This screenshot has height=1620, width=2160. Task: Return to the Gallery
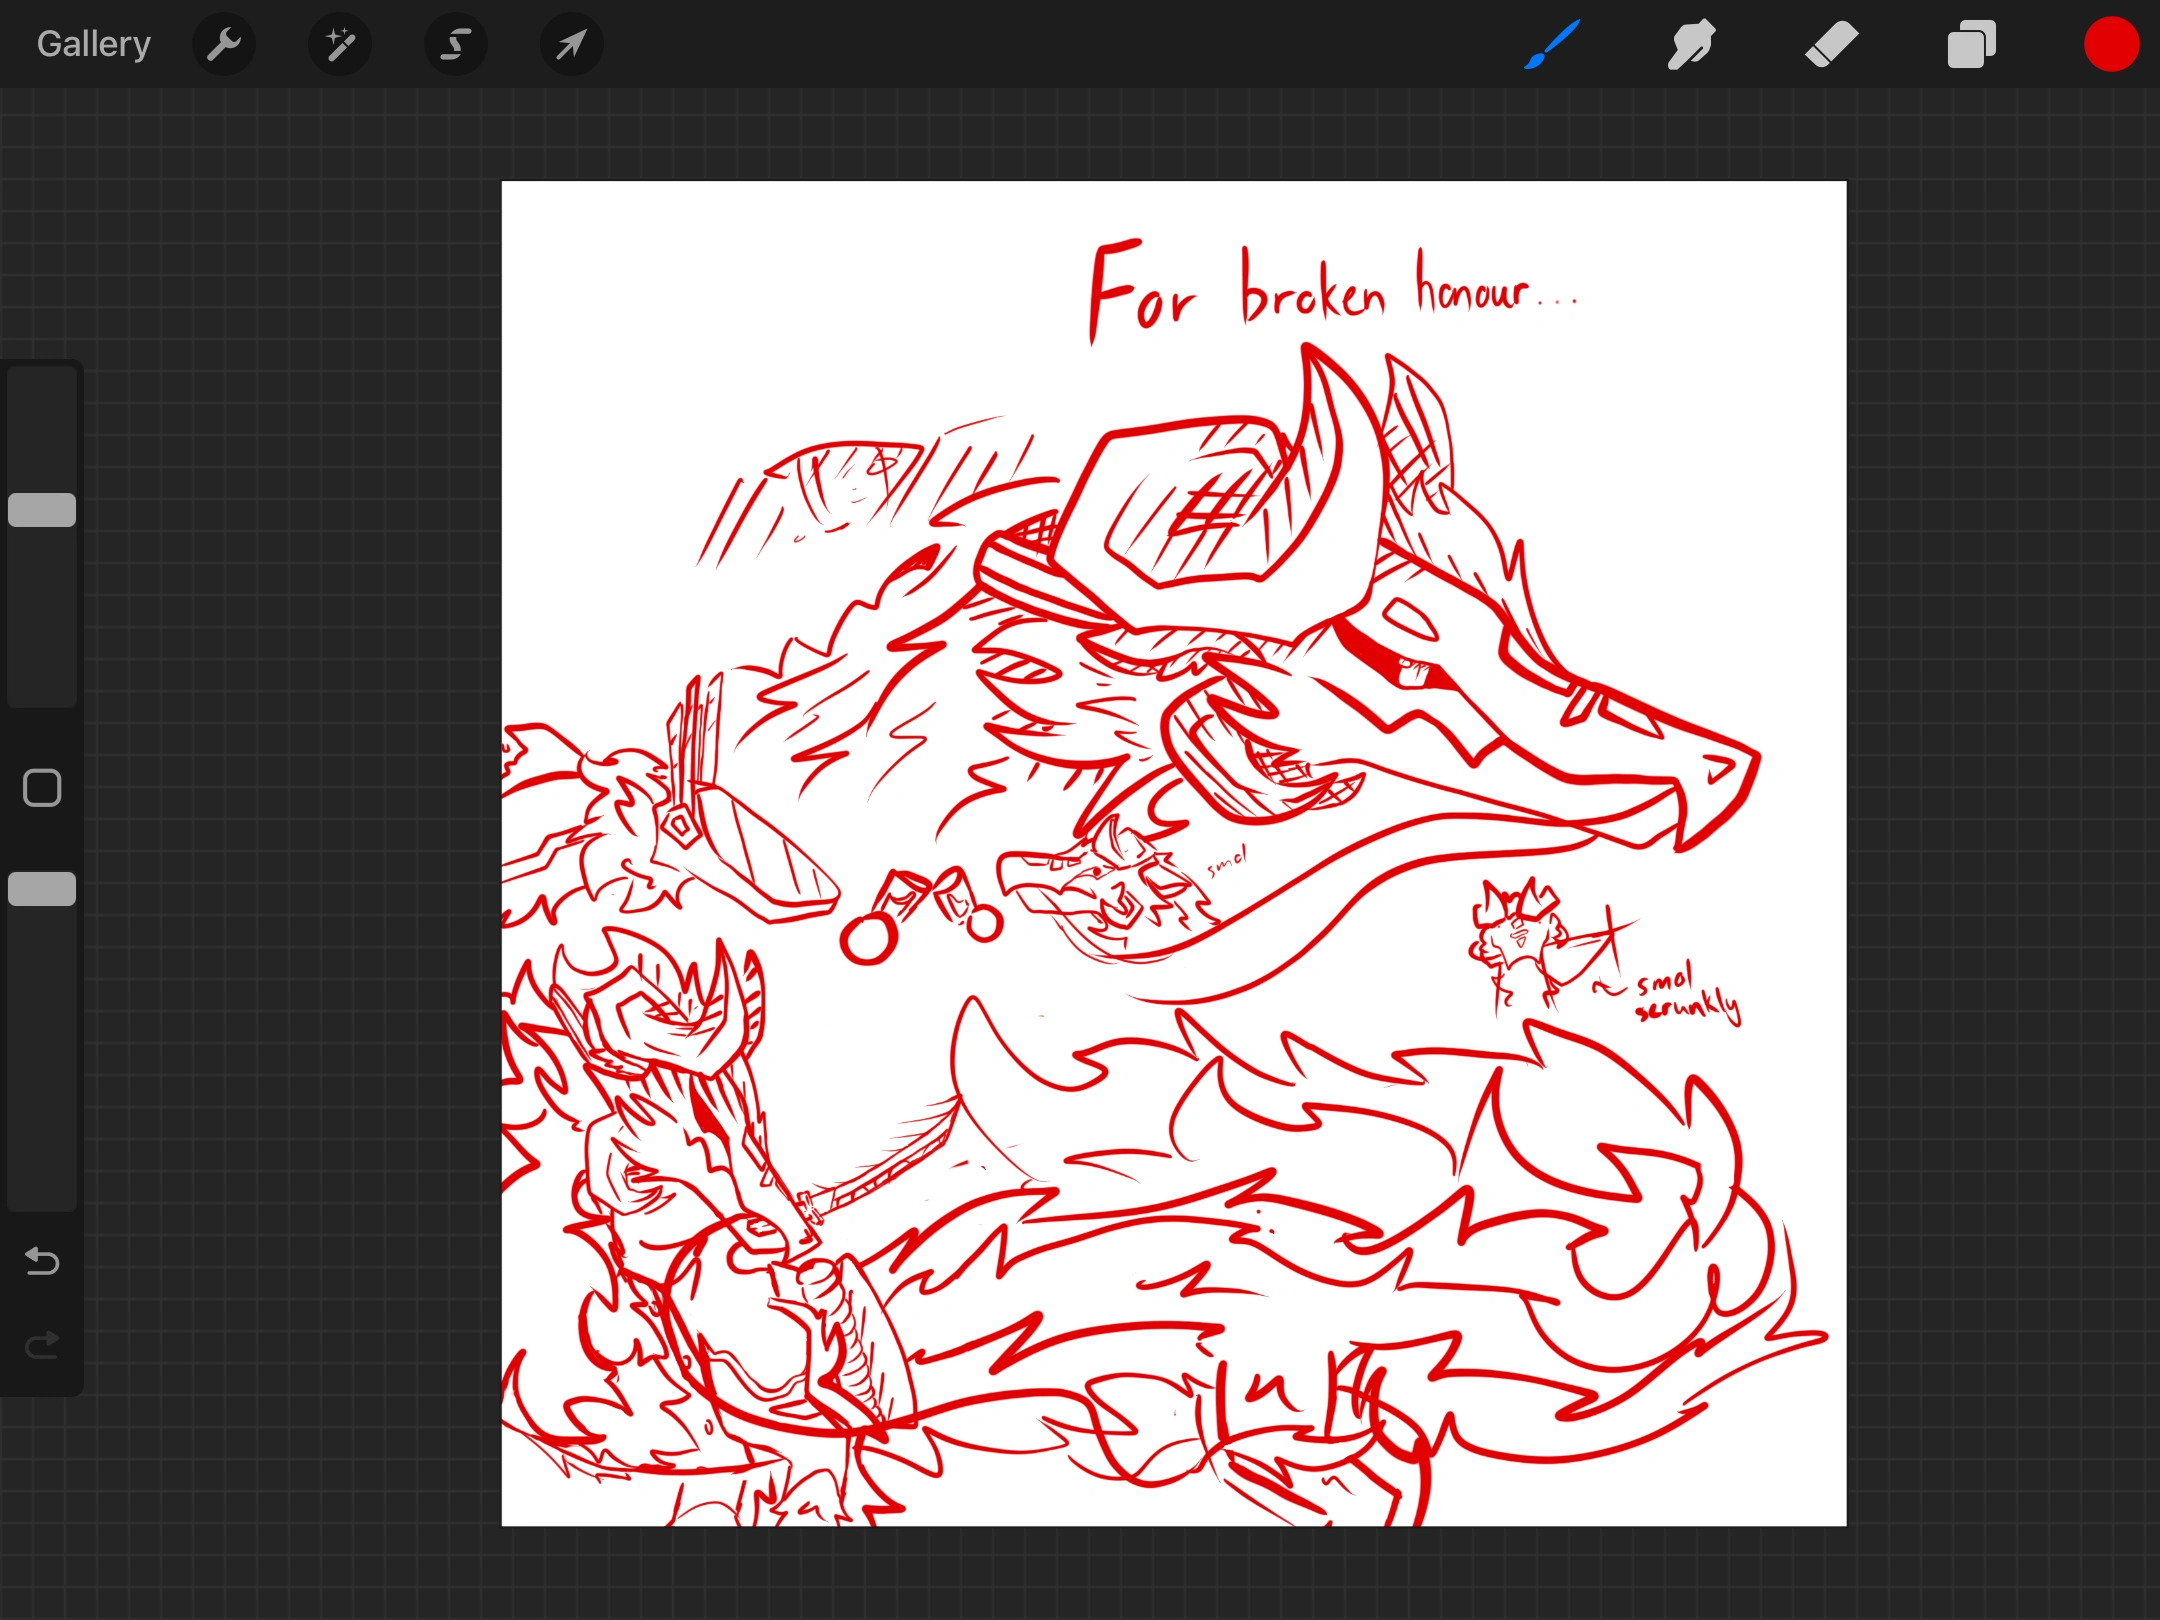[x=94, y=44]
